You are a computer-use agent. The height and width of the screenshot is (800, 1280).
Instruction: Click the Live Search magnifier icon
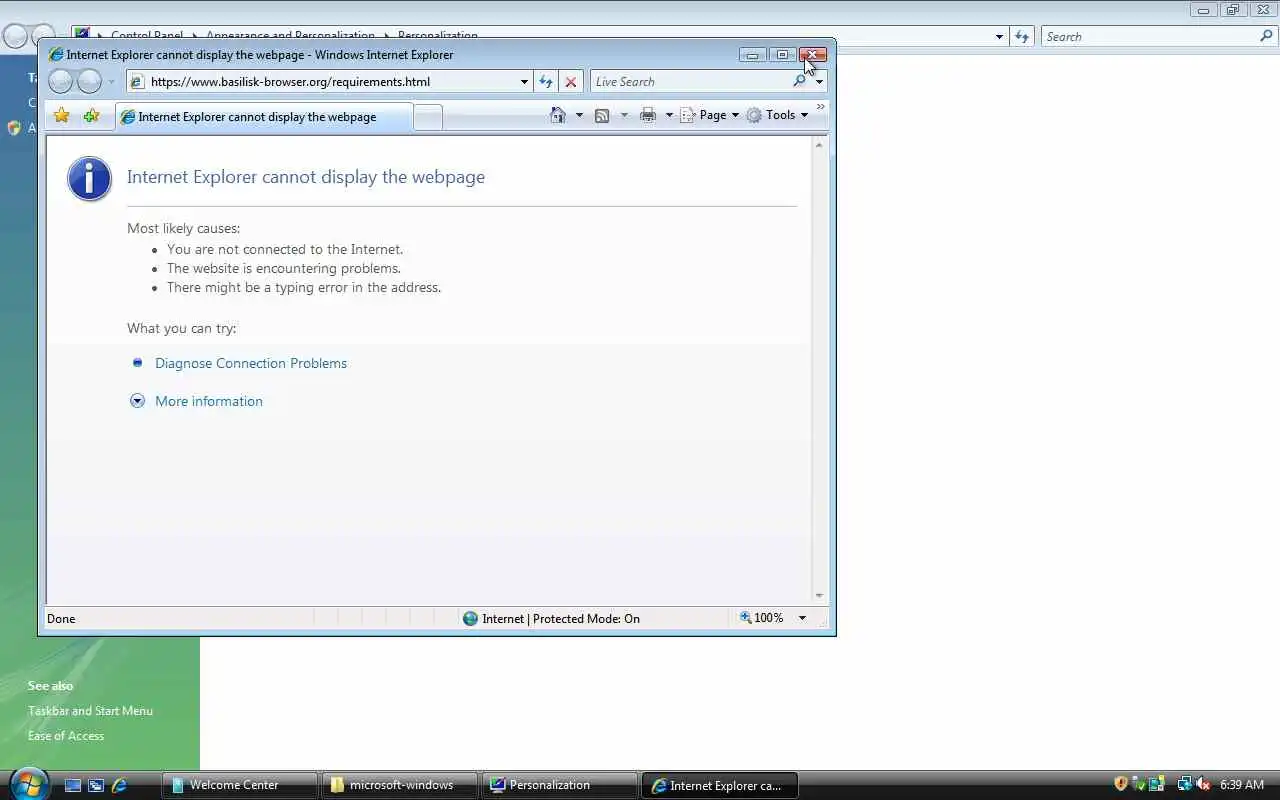pos(799,81)
